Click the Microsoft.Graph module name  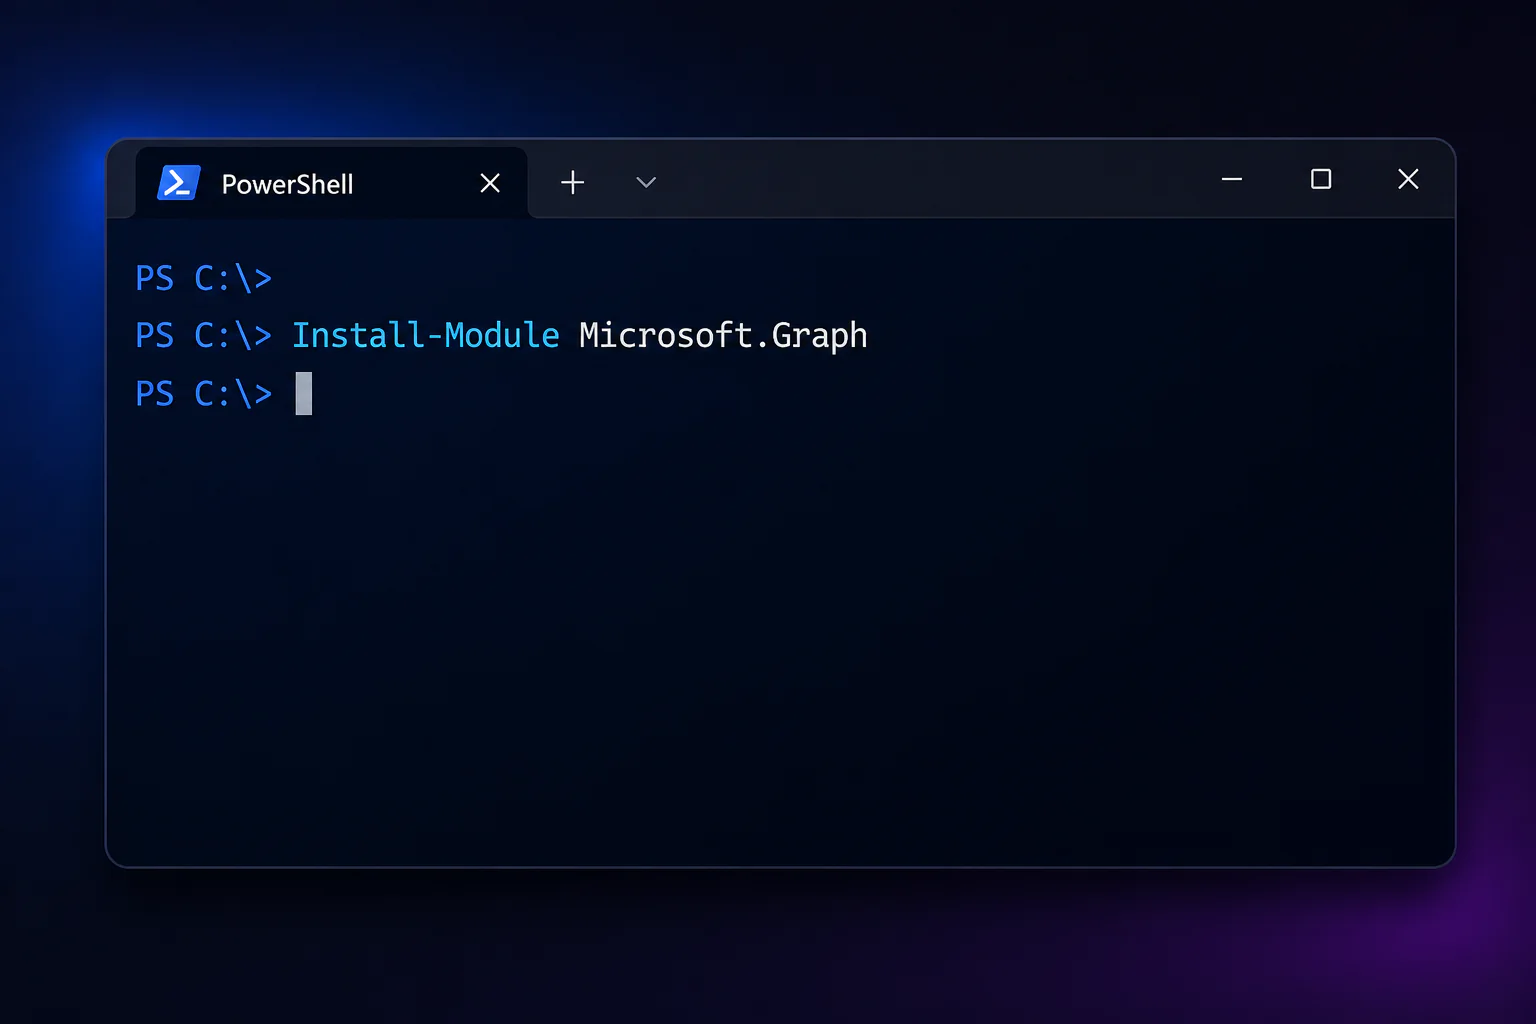723,336
